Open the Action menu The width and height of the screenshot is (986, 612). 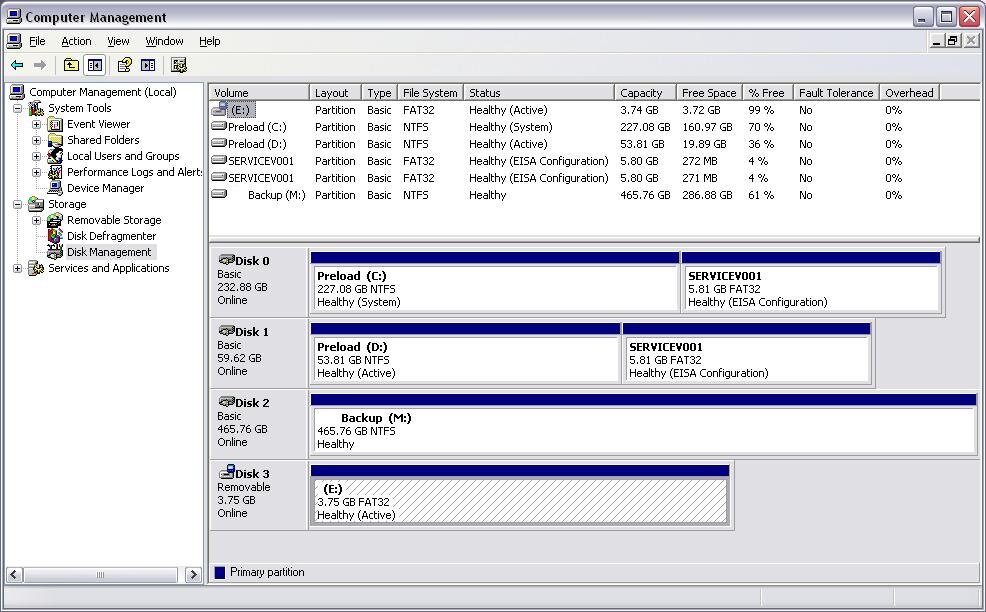tap(76, 41)
